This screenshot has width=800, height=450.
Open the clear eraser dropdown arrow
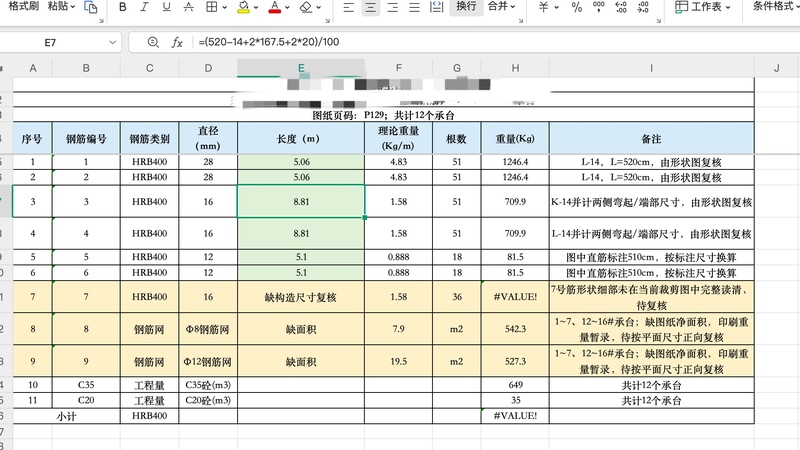tap(318, 7)
